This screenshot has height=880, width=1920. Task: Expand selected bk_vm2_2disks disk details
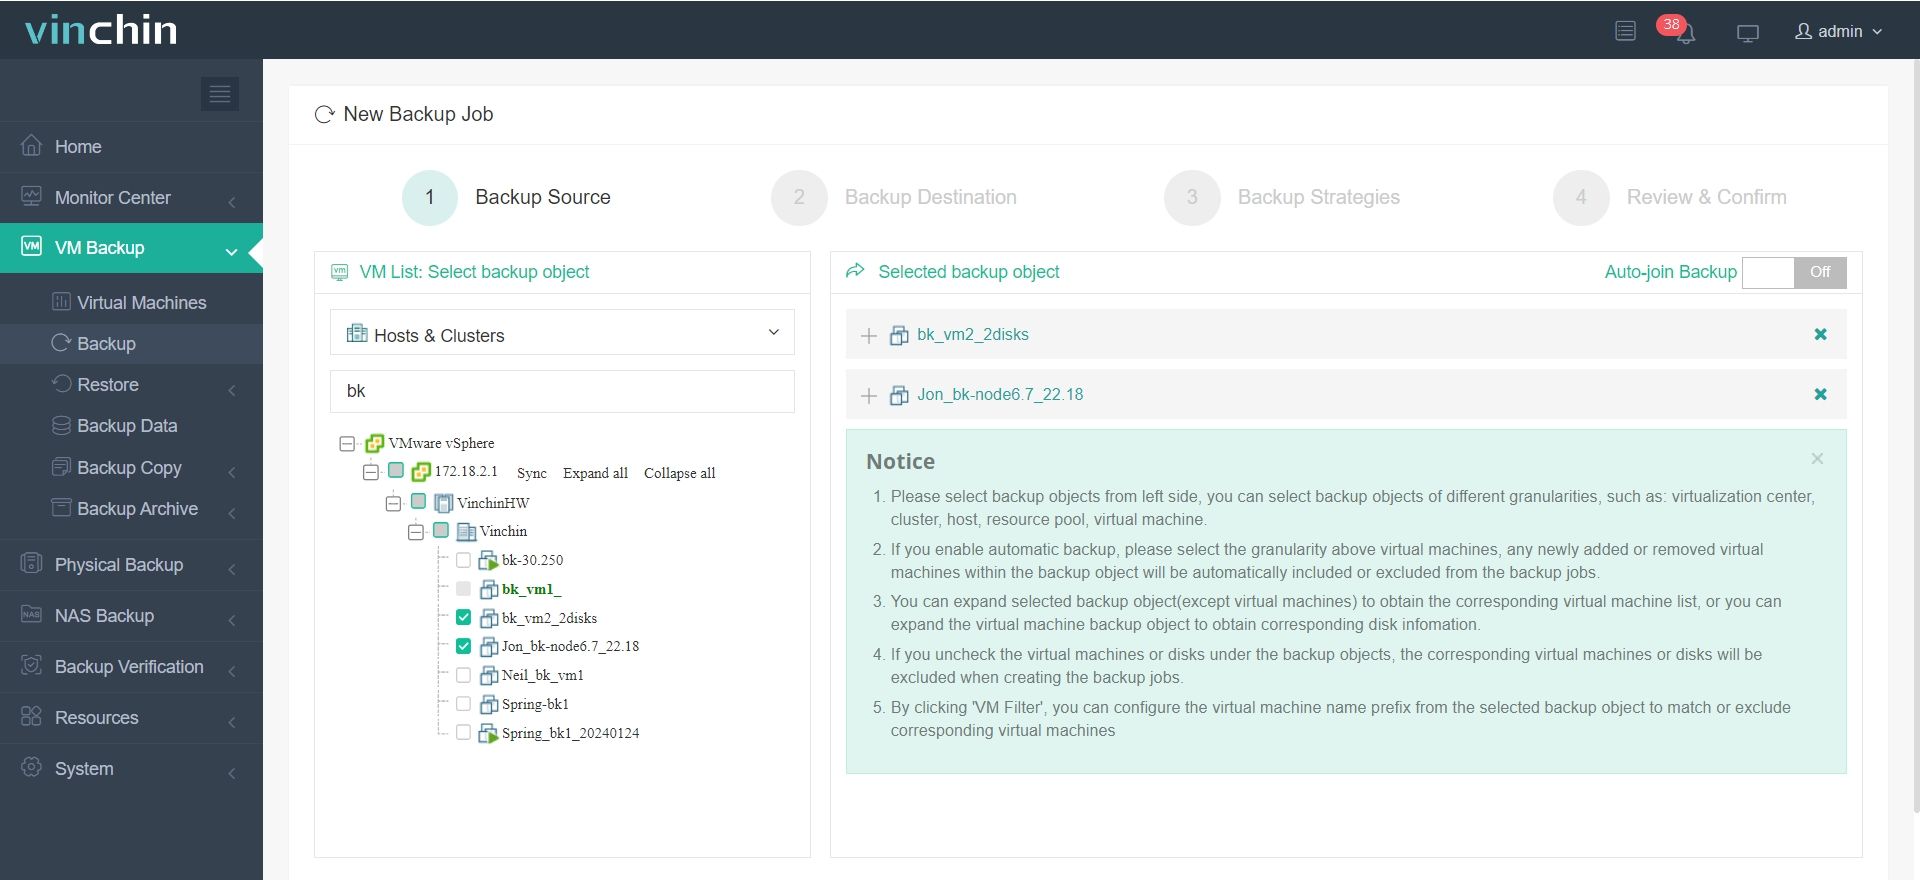tap(869, 336)
